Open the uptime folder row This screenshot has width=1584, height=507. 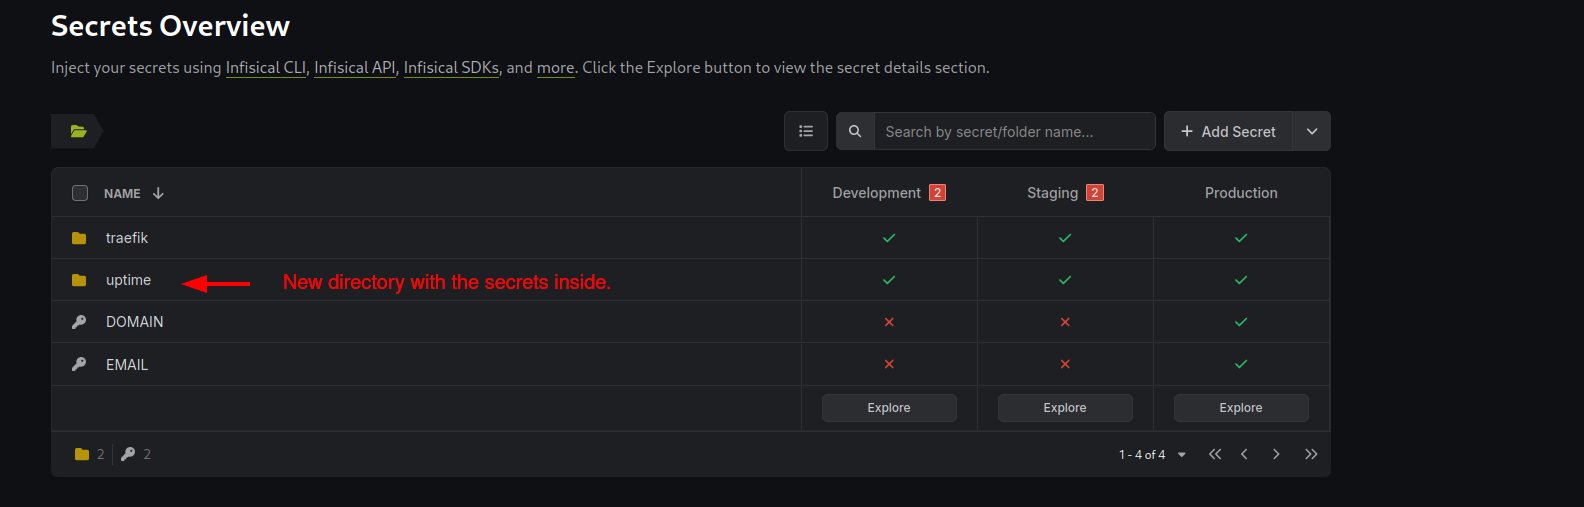point(426,280)
